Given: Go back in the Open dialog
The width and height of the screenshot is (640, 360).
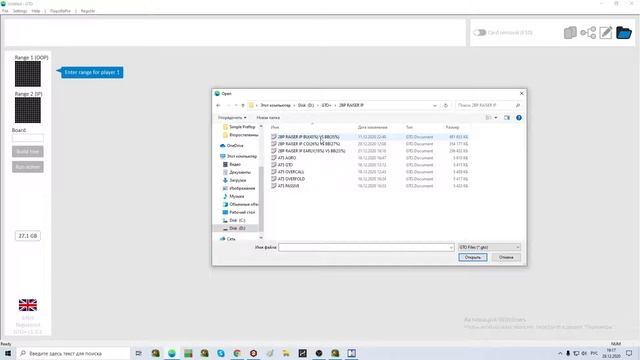Looking at the screenshot, I should point(218,105).
